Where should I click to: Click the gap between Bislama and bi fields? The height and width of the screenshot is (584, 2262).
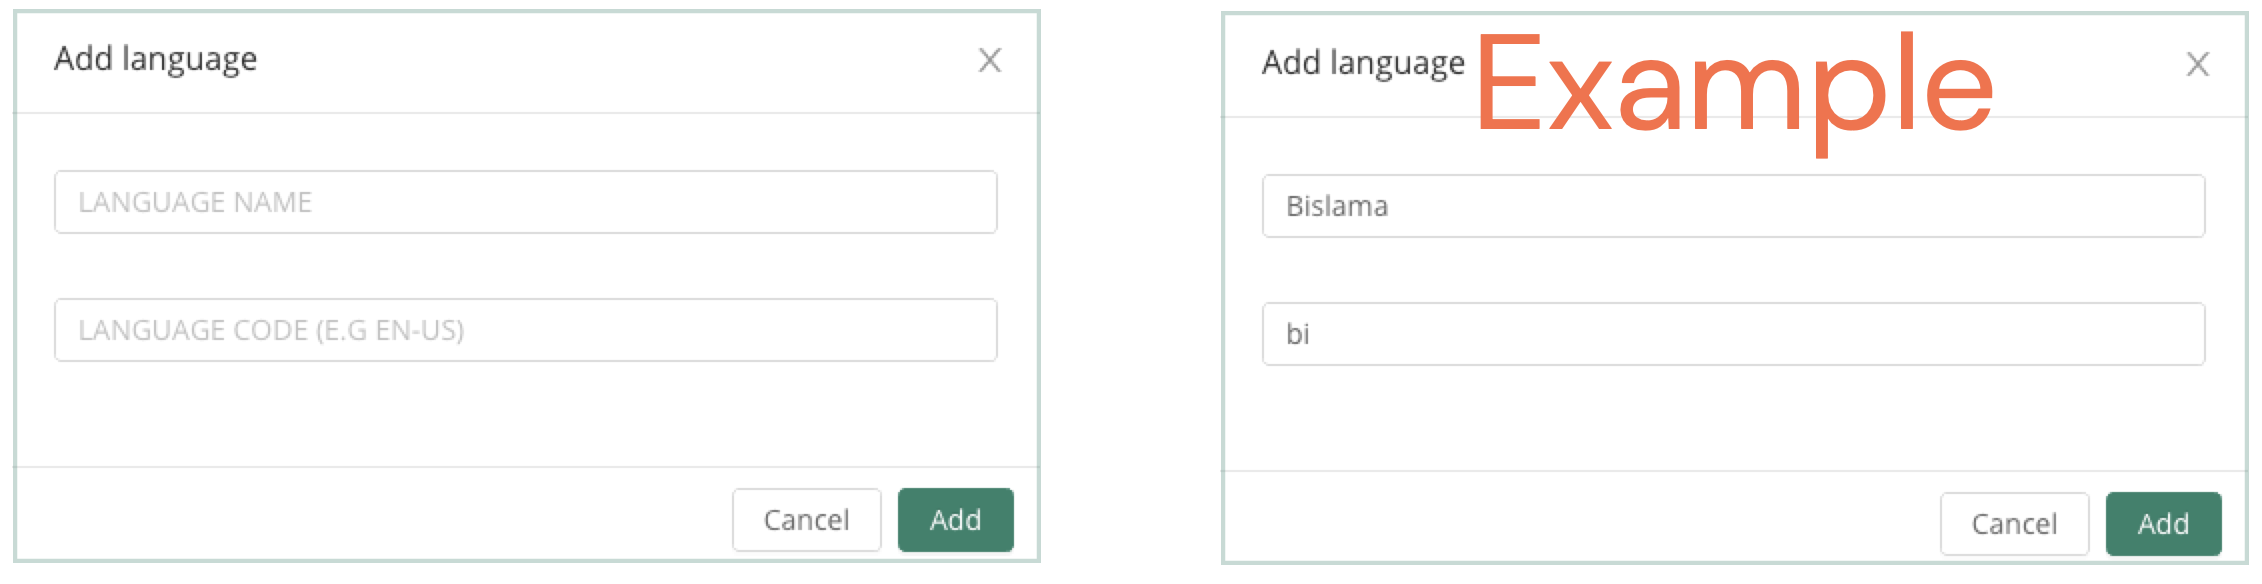[x=1733, y=270]
